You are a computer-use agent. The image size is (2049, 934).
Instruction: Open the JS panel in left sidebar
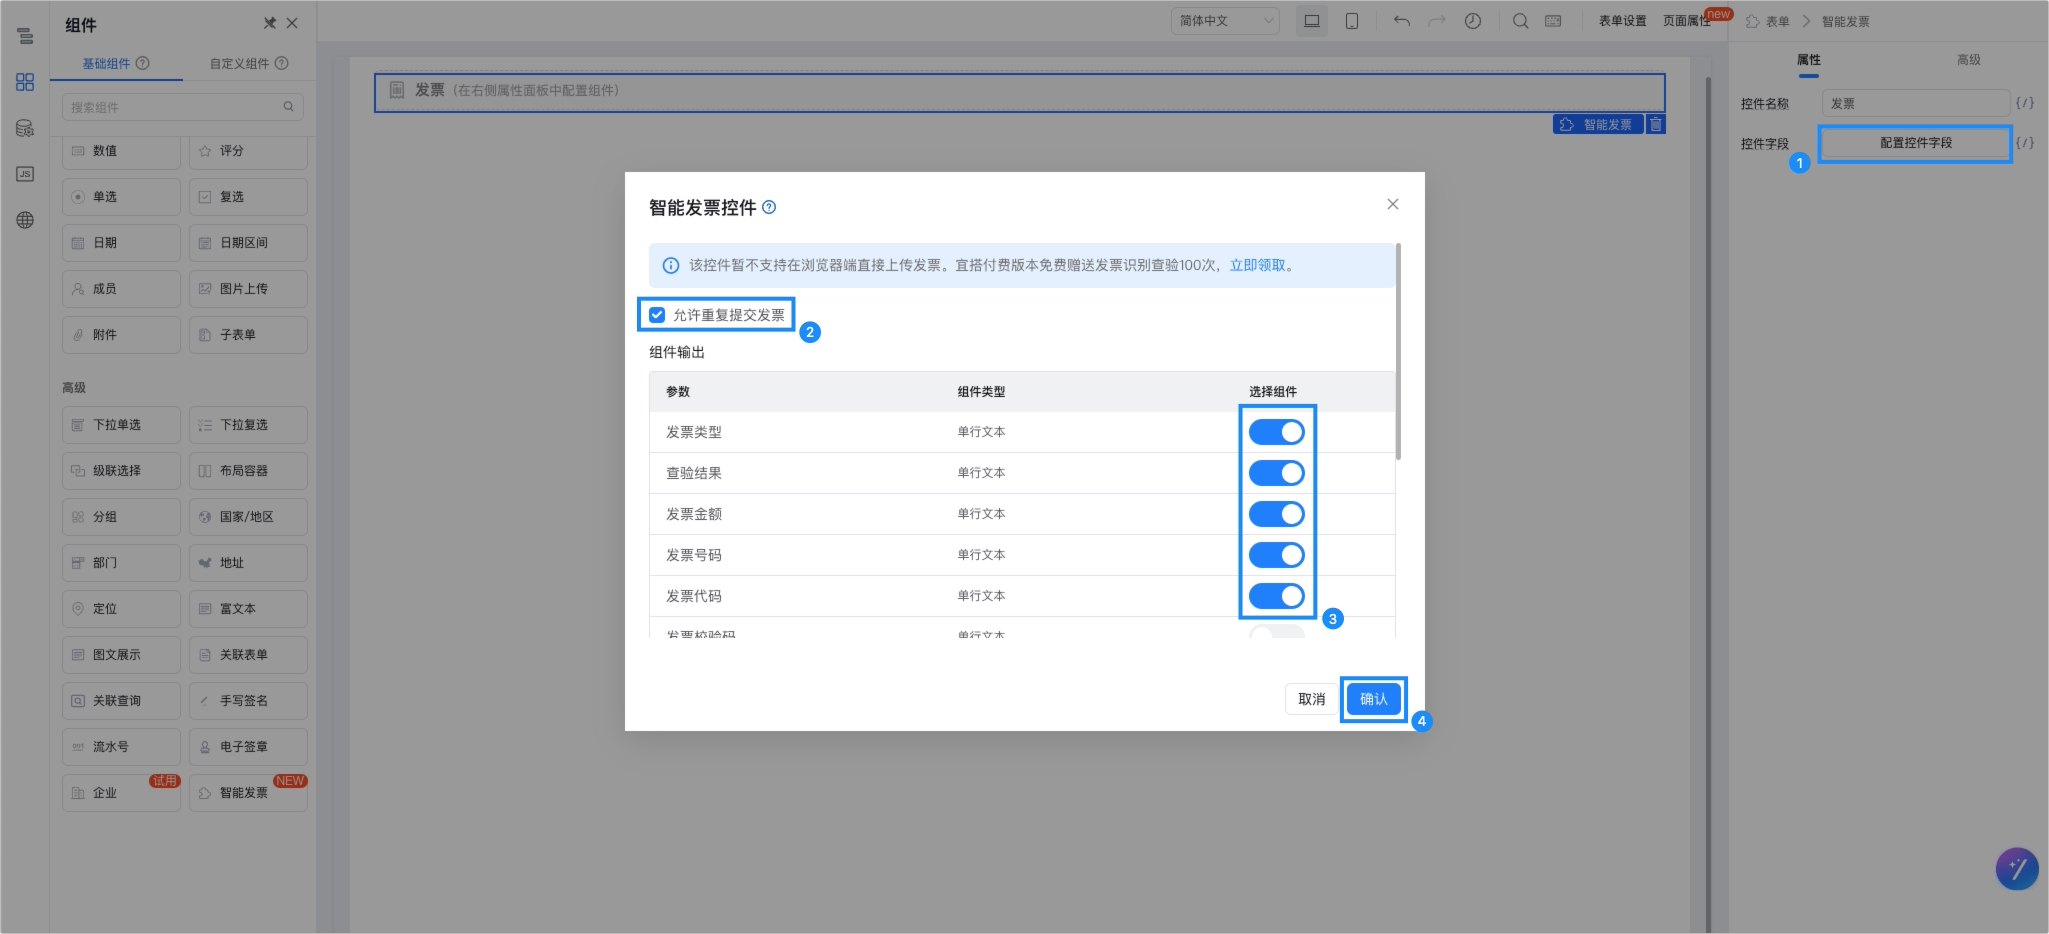click(x=25, y=174)
